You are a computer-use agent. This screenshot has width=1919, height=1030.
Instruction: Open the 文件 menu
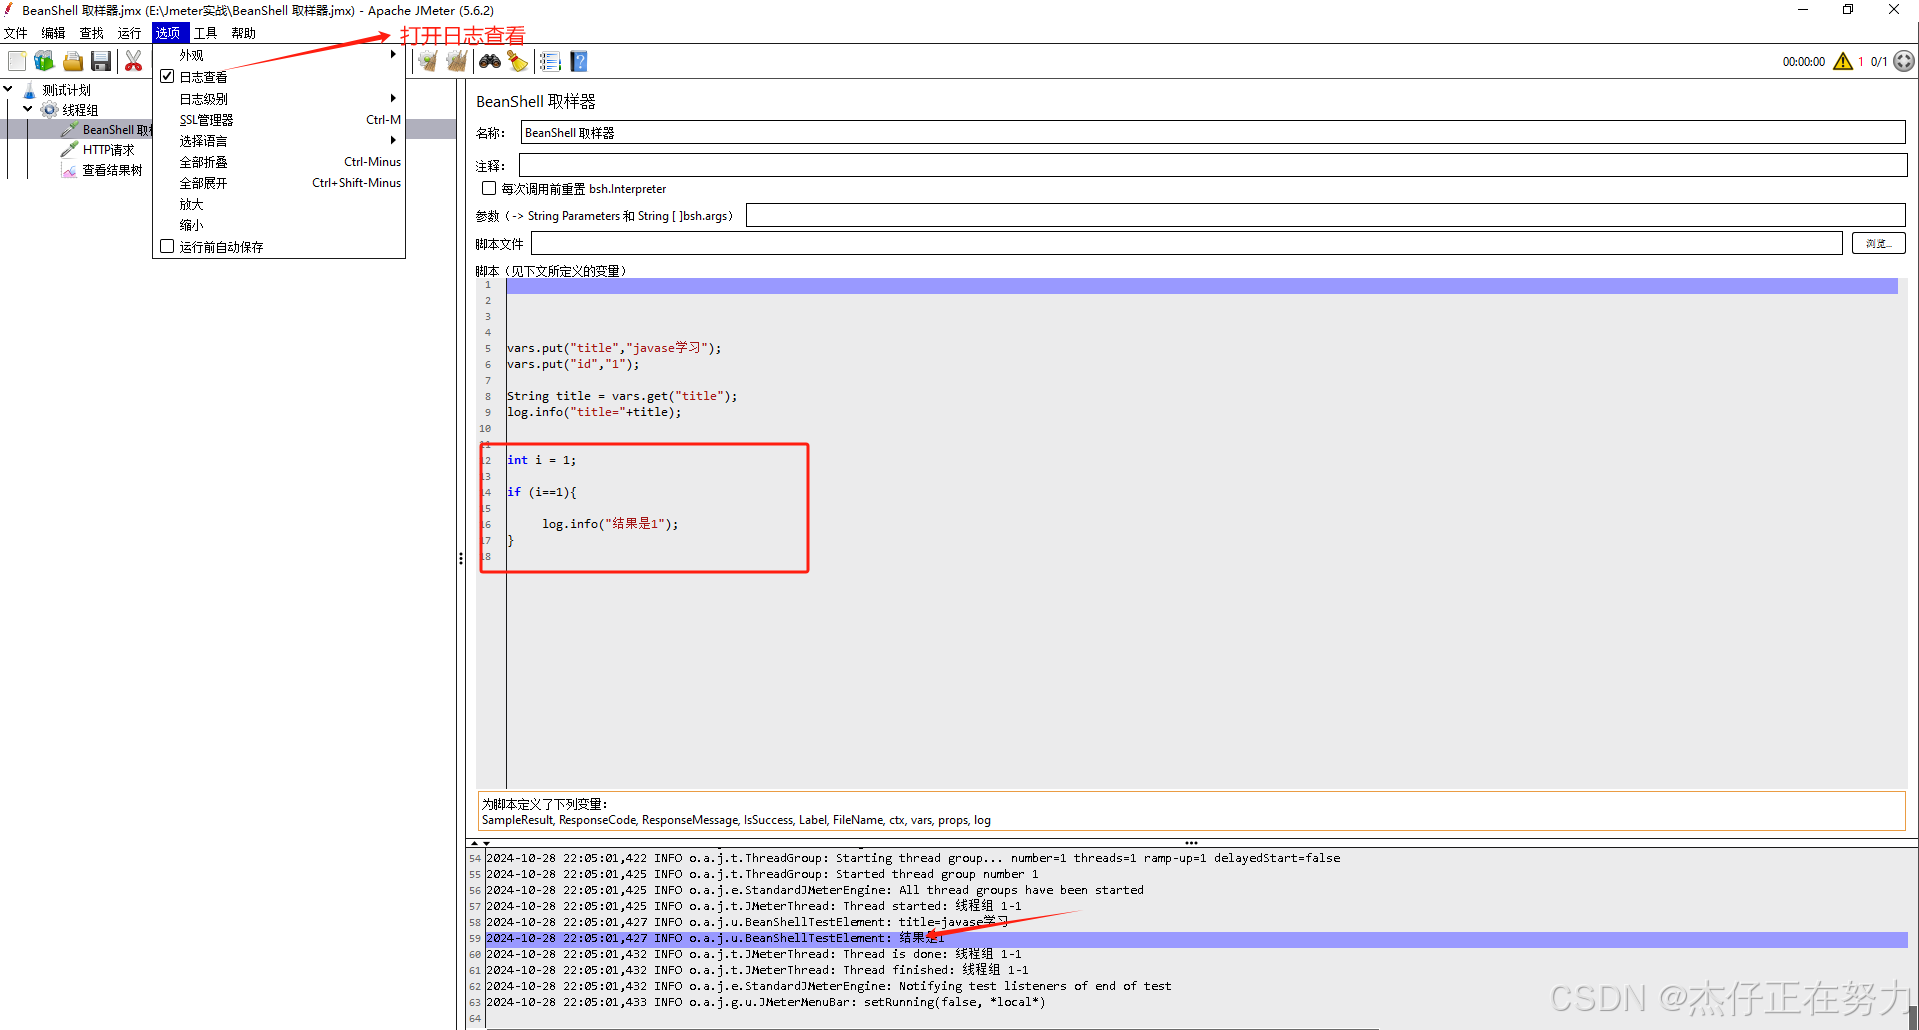[x=16, y=33]
